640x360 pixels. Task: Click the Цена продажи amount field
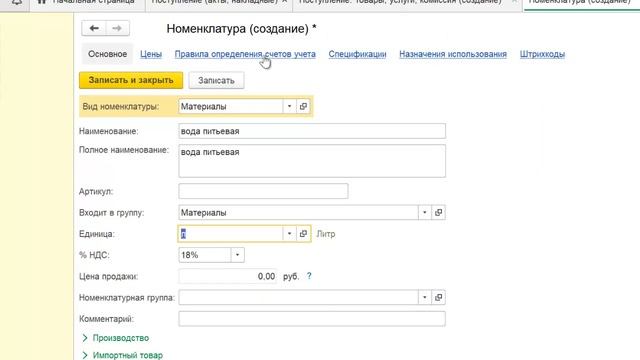[x=228, y=276]
